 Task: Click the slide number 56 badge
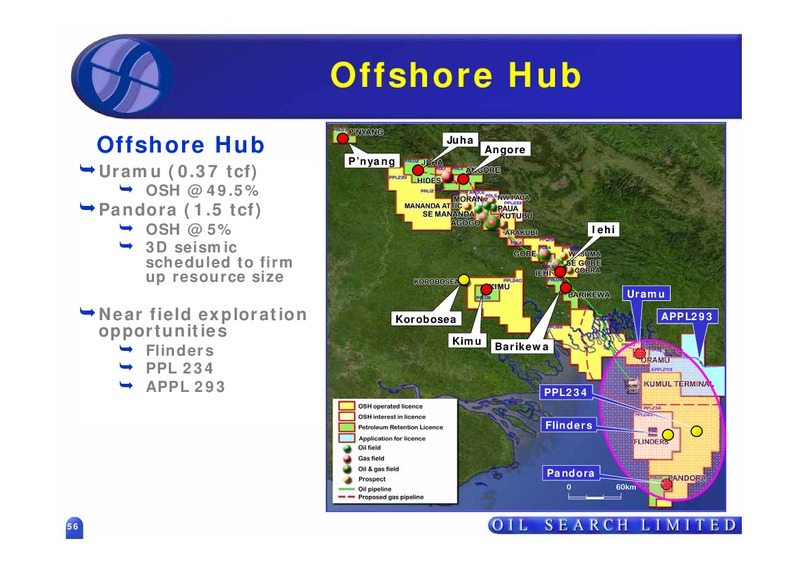click(74, 527)
